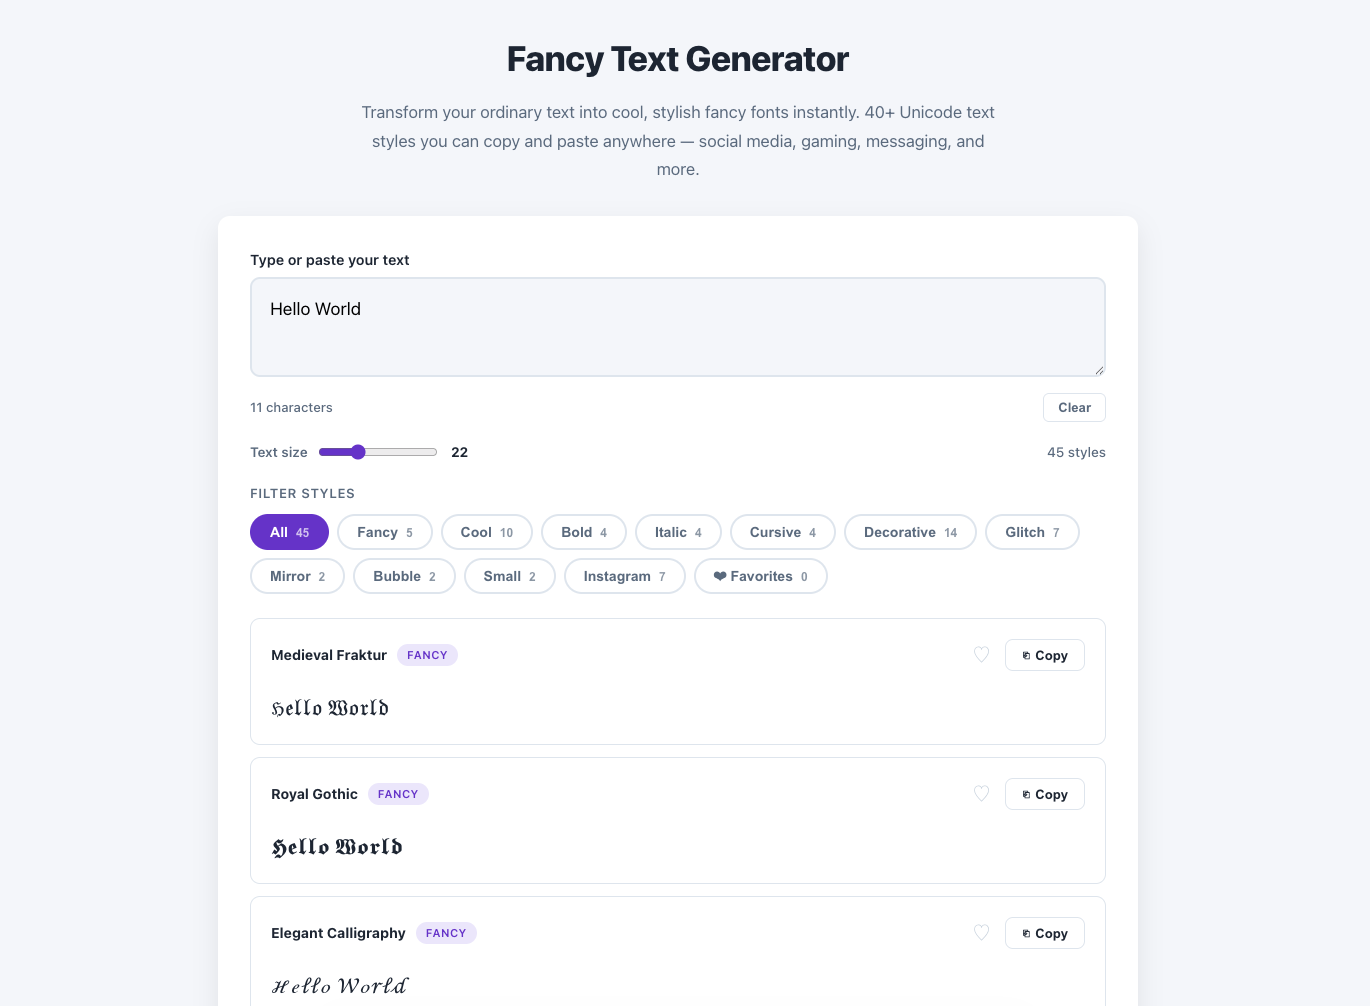Switch to the Cursive filter category
The height and width of the screenshot is (1006, 1370).
point(782,532)
